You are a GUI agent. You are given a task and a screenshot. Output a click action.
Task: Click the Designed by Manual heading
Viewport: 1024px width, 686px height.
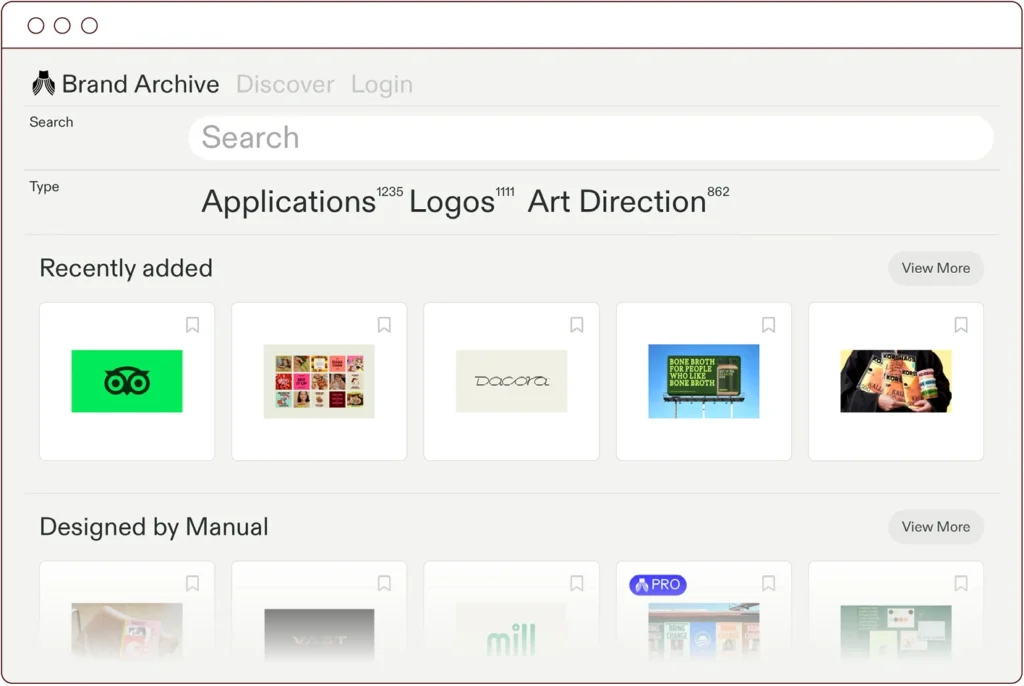[154, 527]
